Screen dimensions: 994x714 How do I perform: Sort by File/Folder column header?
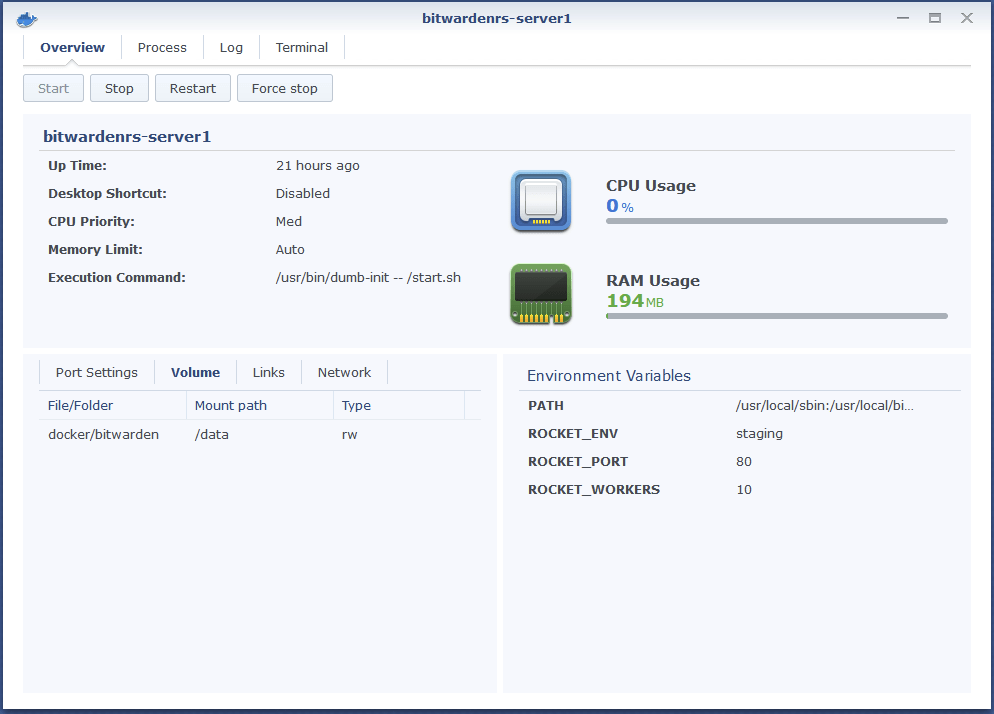(x=113, y=406)
